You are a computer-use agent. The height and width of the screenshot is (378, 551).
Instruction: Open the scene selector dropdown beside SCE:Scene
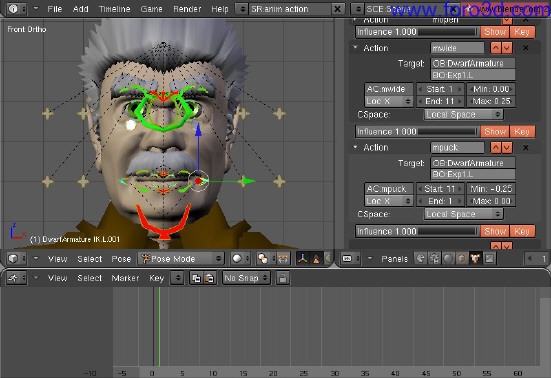point(358,9)
